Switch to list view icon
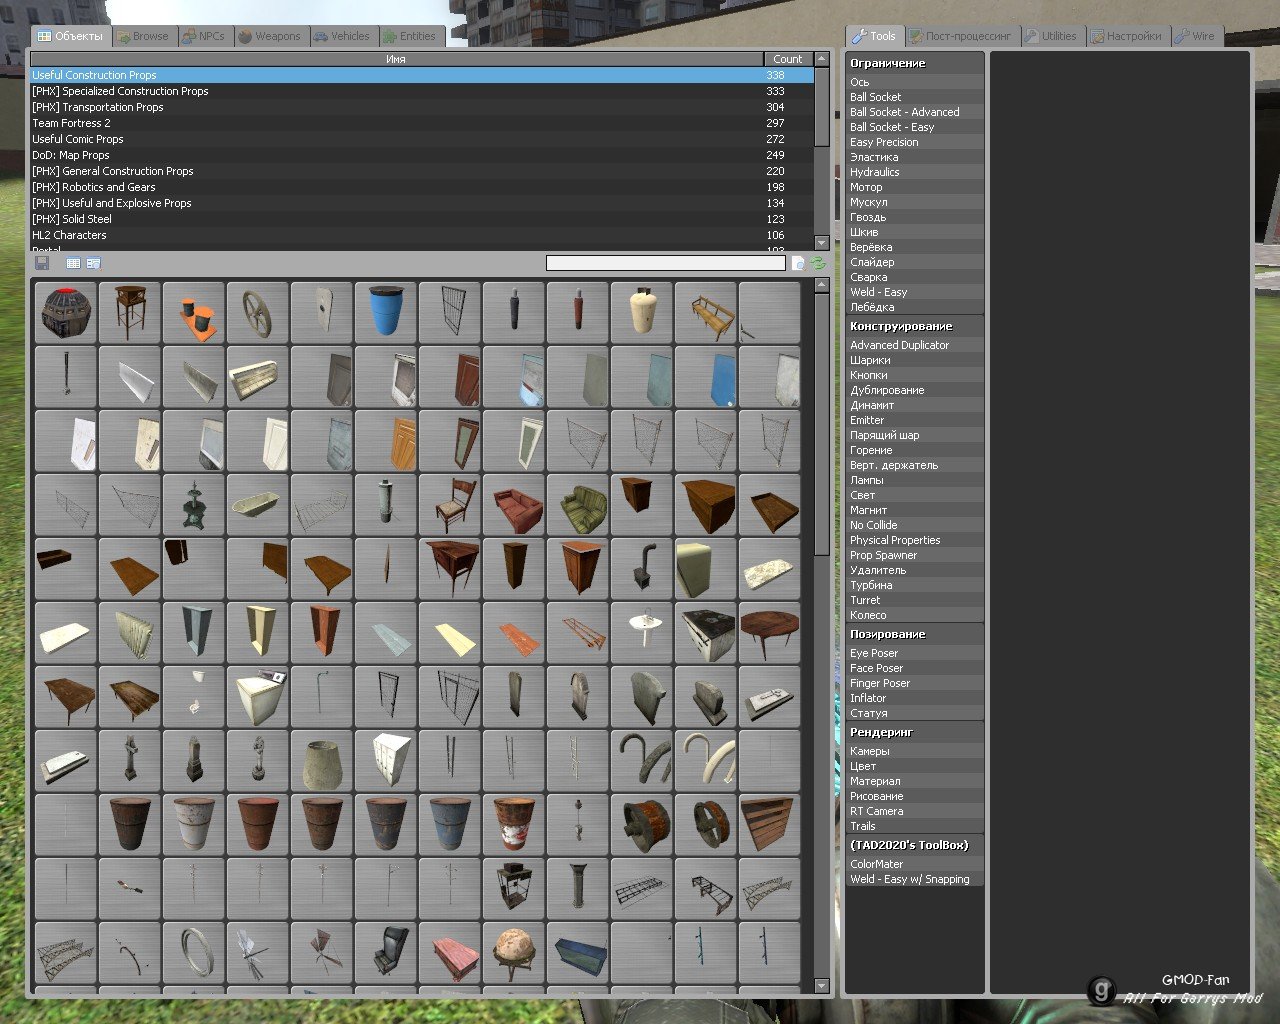Image resolution: width=1280 pixels, height=1024 pixels. [73, 263]
